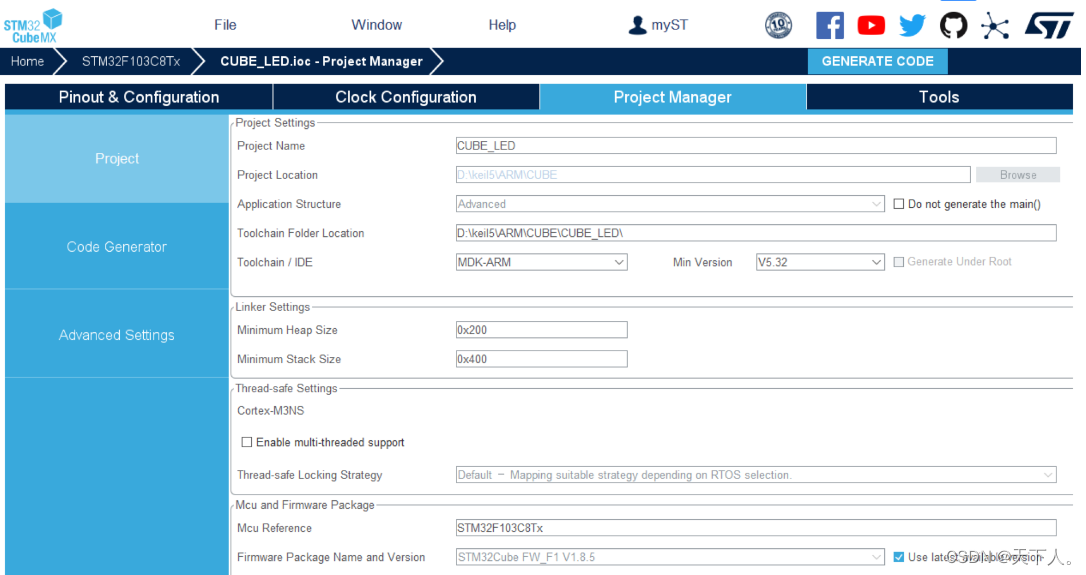
Task: Switch to Clock Configuration tab
Action: [406, 97]
